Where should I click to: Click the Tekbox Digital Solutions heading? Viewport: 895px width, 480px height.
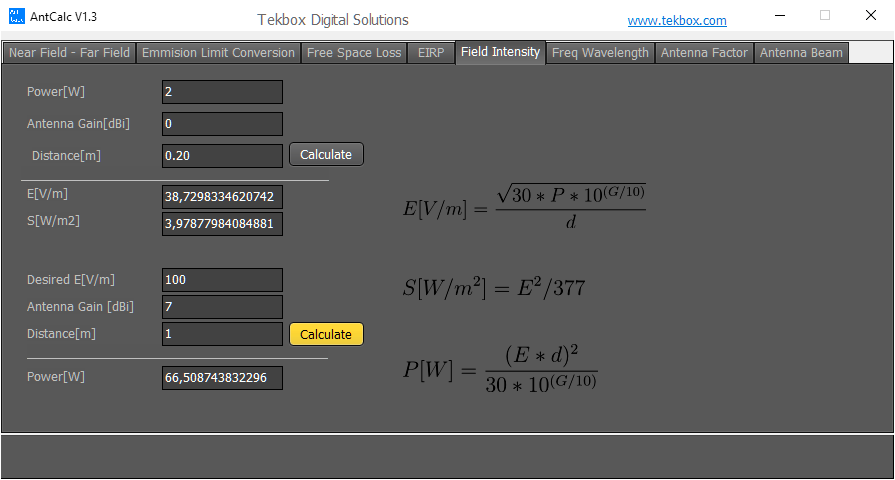(333, 20)
